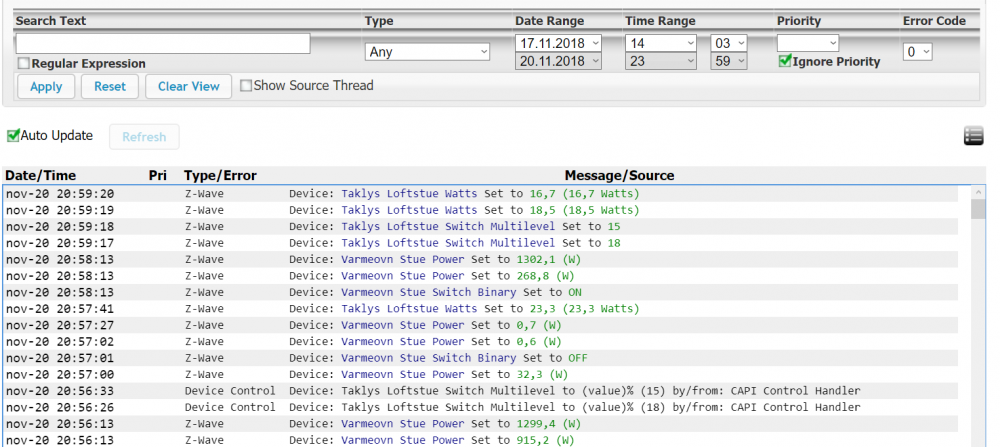Disable the Auto Update checkbox

(13, 136)
